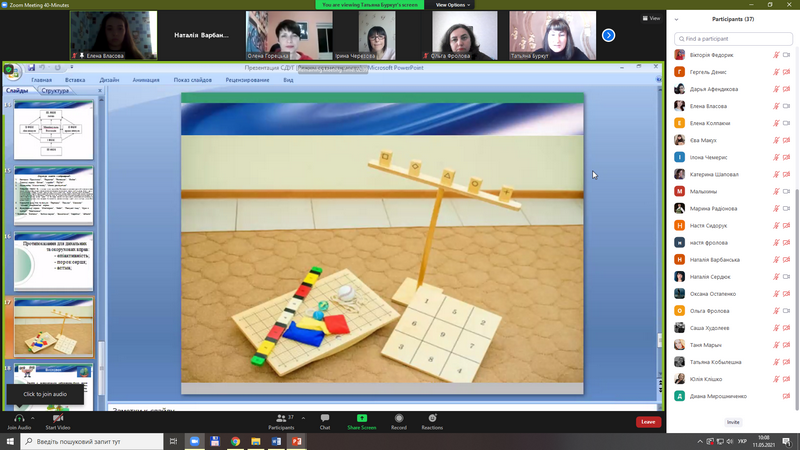
Task: Open the Вид ribbon tab
Action: (288, 80)
